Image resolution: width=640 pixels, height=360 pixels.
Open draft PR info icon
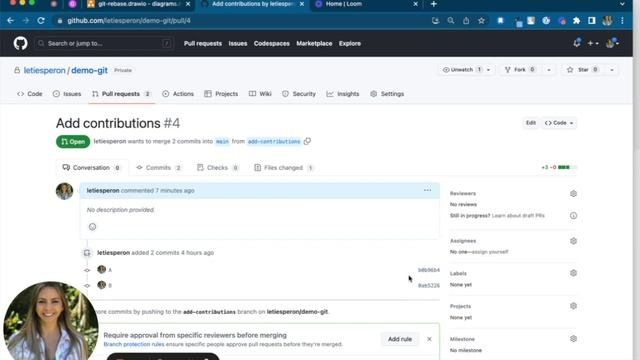tap(573, 216)
